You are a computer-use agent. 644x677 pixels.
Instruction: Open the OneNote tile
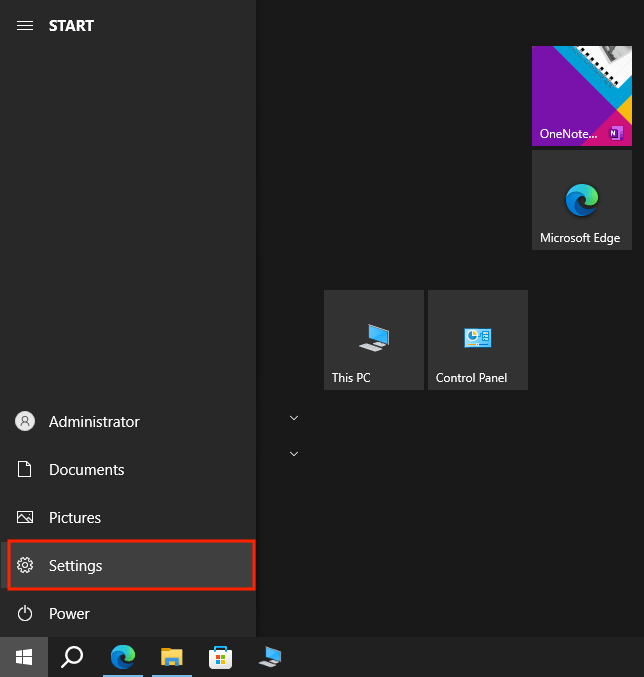[x=581, y=96]
